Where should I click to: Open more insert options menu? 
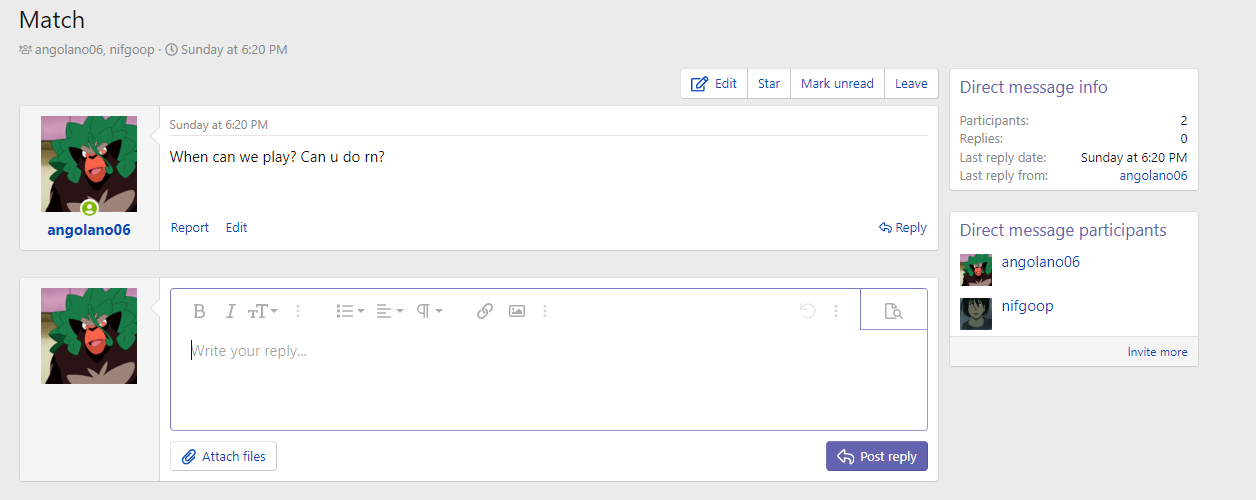click(x=545, y=311)
